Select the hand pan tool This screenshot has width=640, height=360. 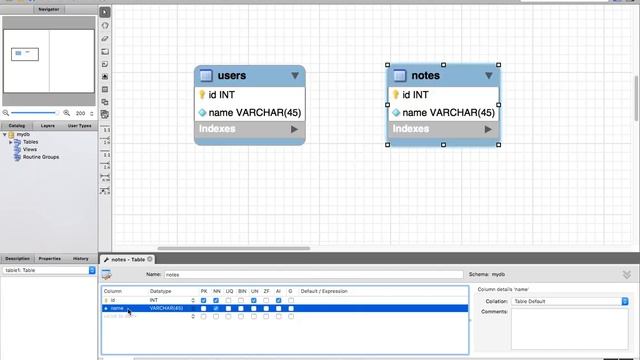pos(105,25)
